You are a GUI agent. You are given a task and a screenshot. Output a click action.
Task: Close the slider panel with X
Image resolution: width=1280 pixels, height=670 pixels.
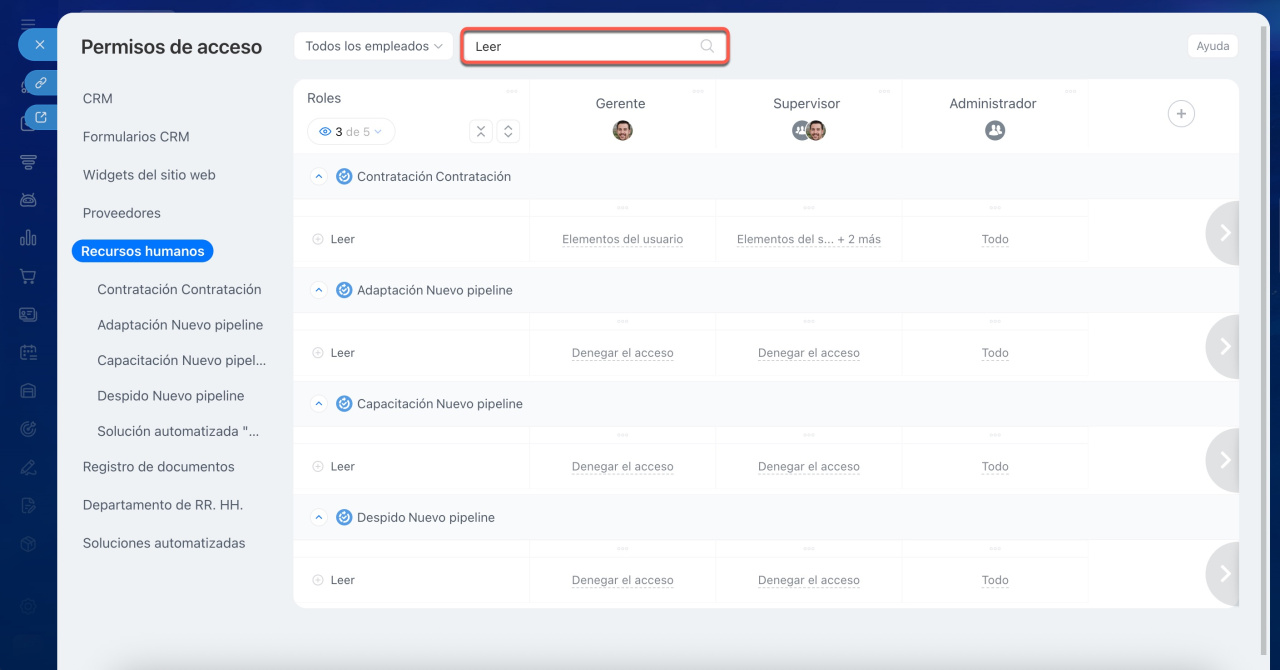point(39,45)
